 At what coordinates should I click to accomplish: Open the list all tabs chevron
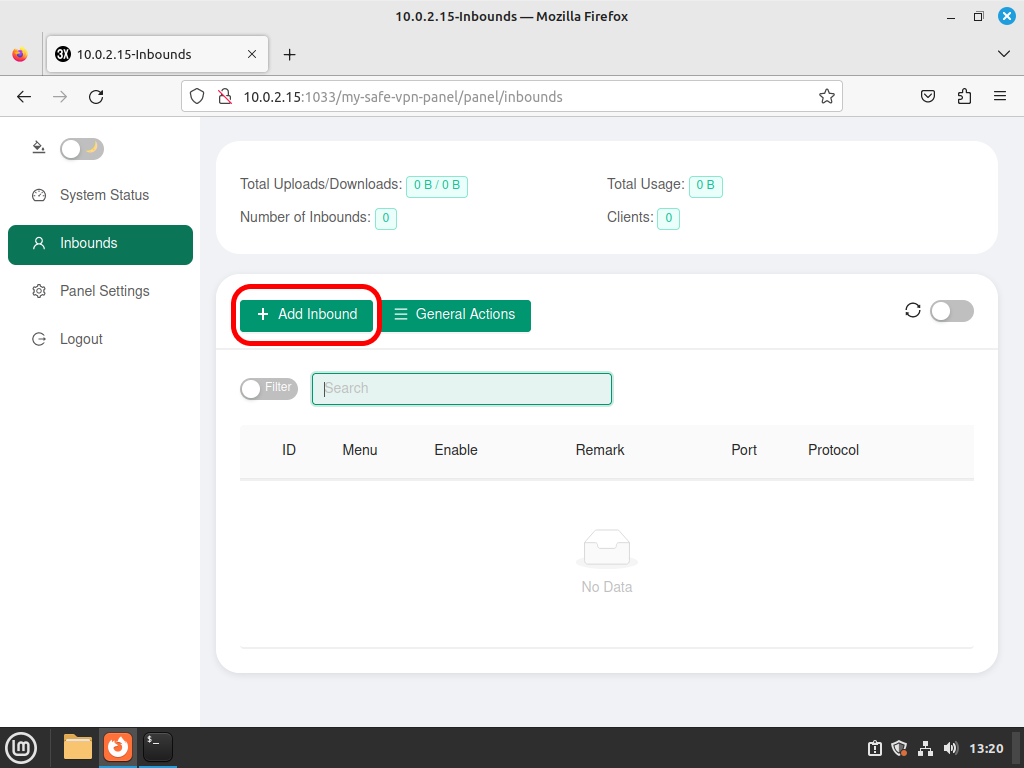pyautogui.click(x=1003, y=54)
